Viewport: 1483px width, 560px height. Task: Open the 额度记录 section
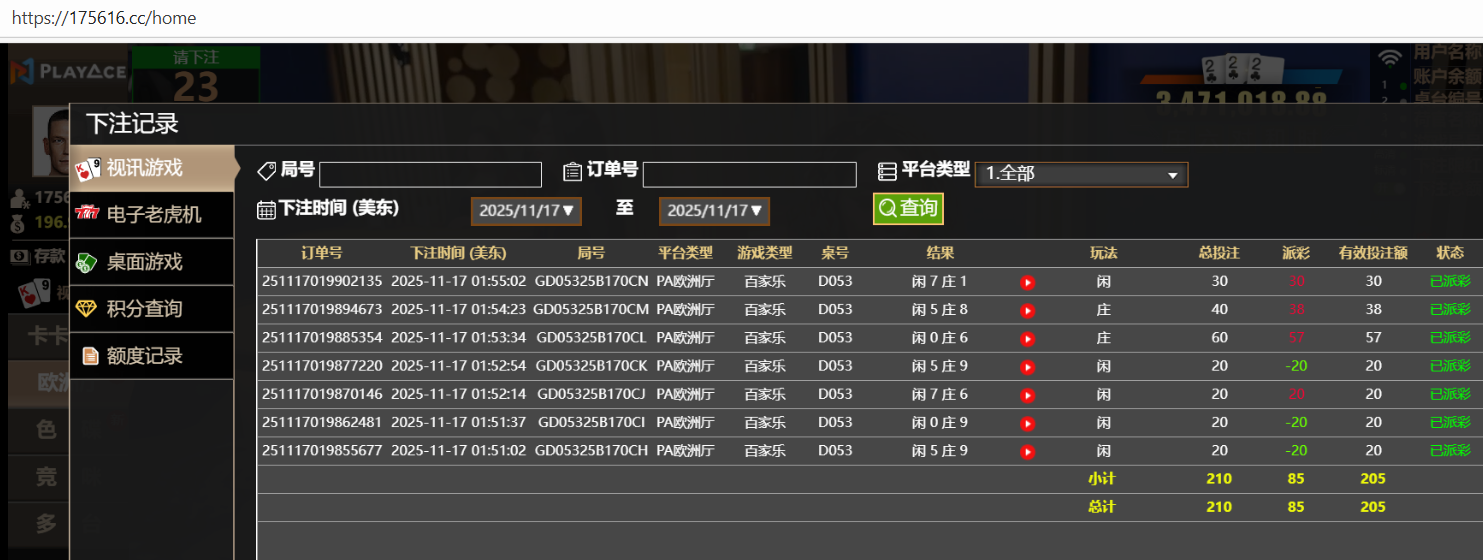[152, 356]
